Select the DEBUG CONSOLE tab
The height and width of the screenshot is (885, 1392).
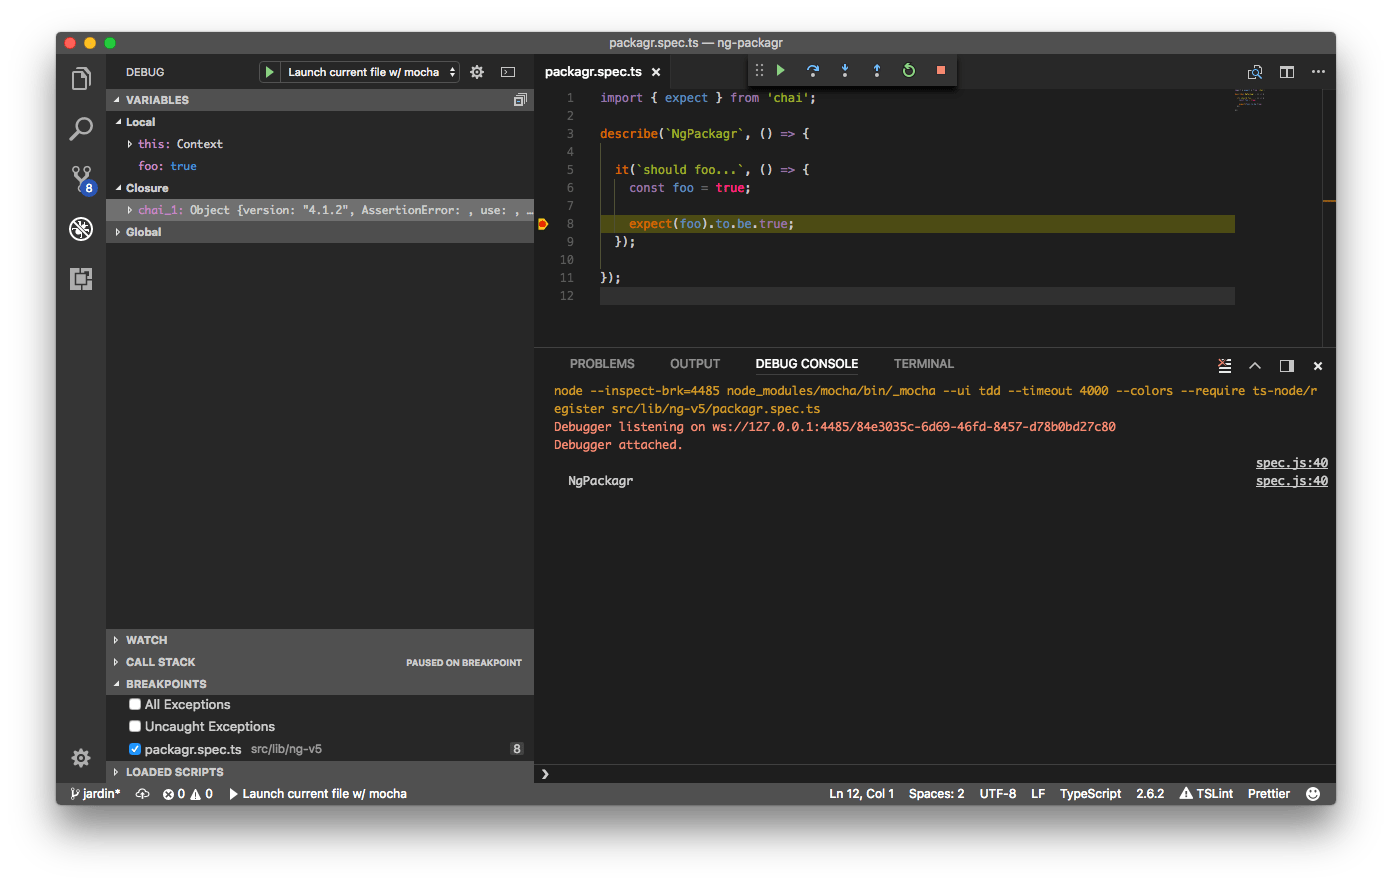[x=807, y=364]
